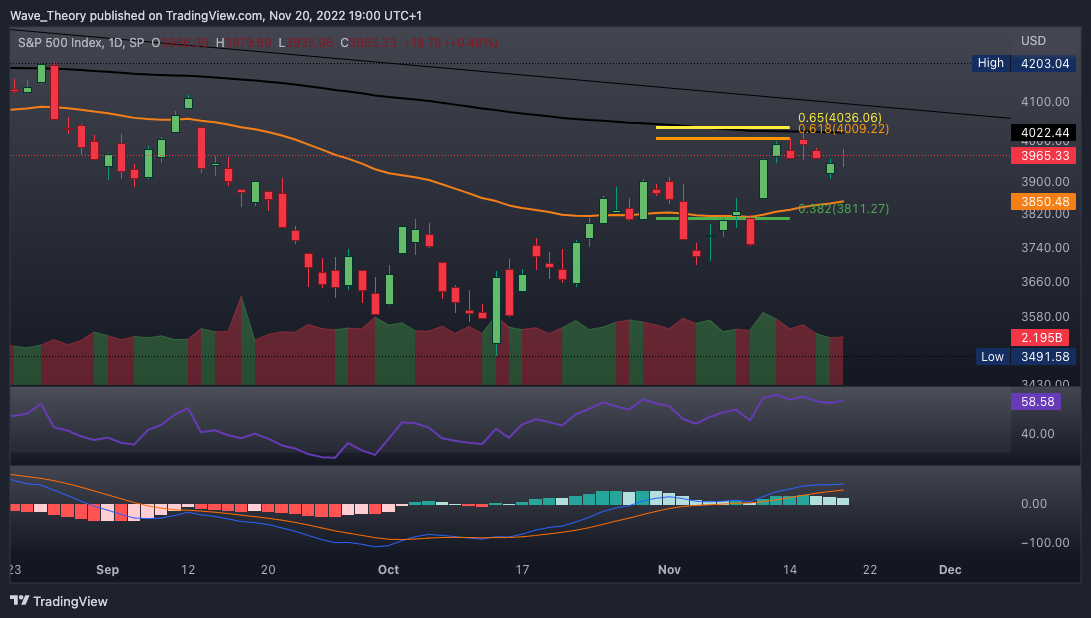Screen dimensions: 1091x618
Task: Click the Nov label on the time axis
Action: [x=669, y=569]
